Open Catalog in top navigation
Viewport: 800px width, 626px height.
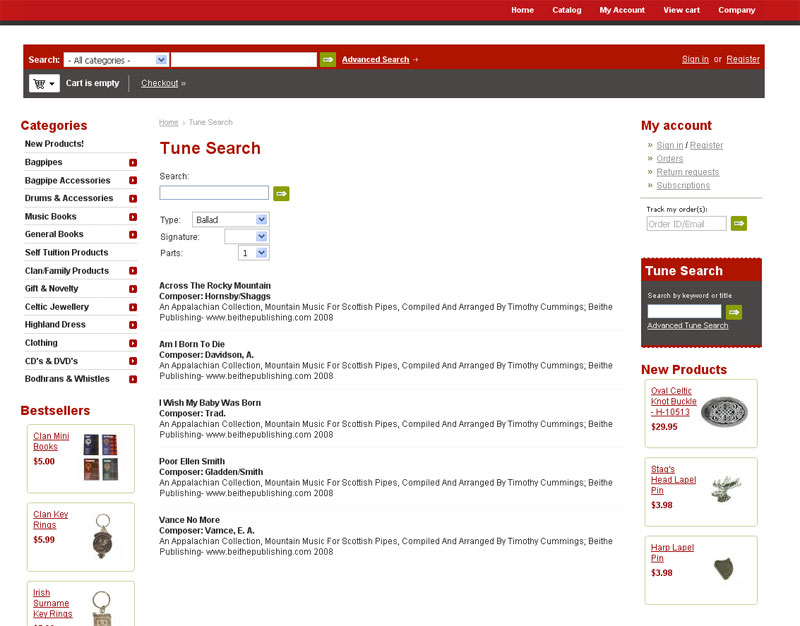pos(566,10)
